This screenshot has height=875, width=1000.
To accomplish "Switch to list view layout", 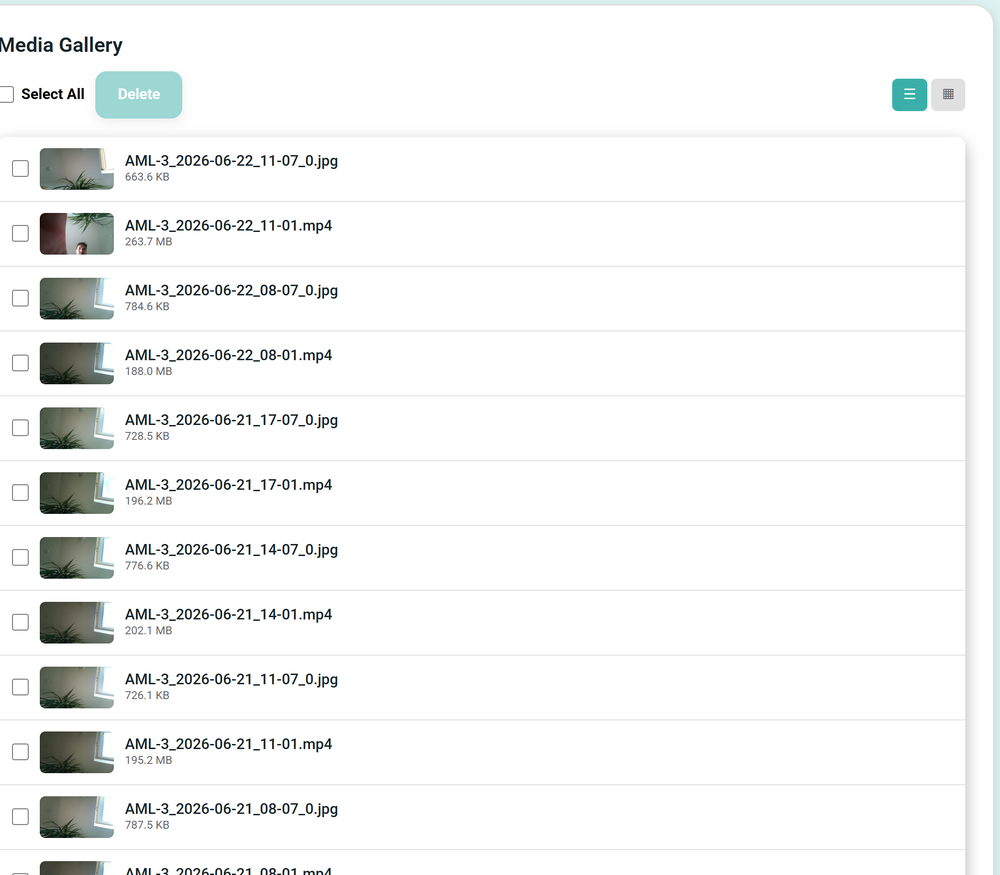I will (x=909, y=94).
